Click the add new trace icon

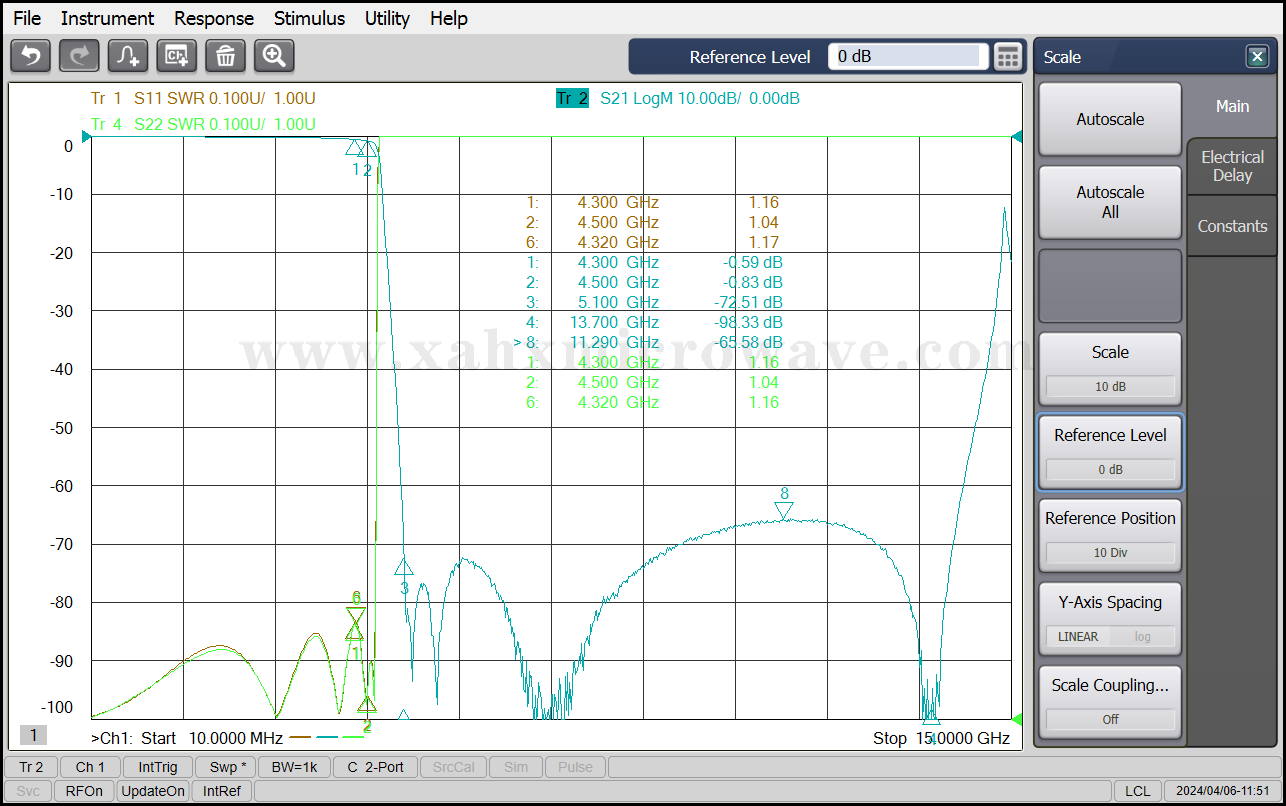(128, 56)
